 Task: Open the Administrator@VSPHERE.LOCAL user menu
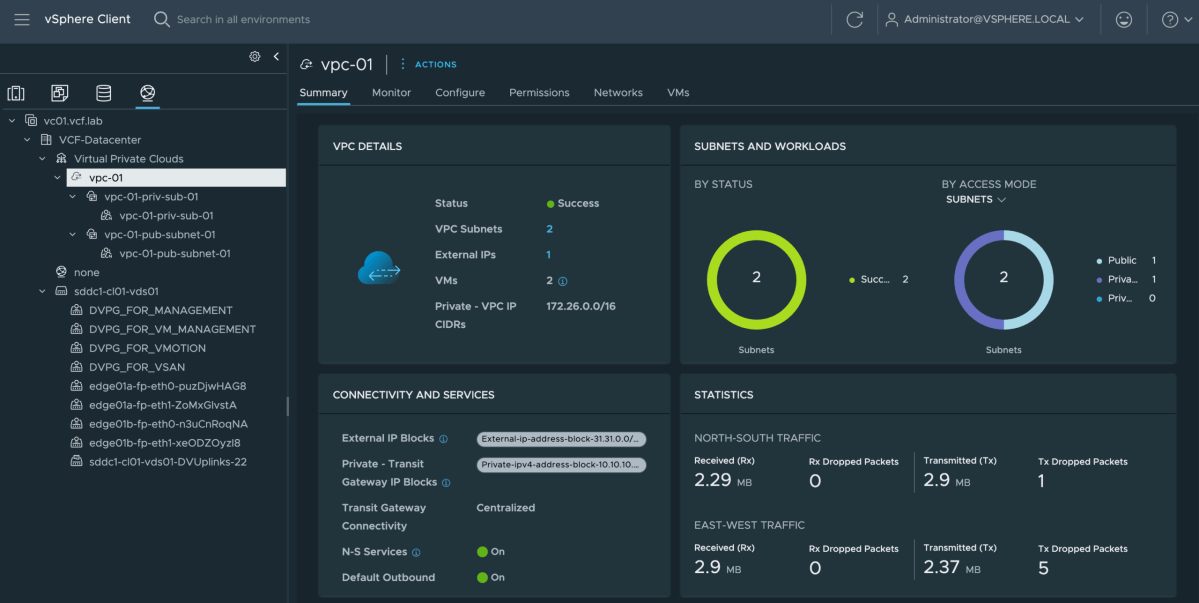(x=985, y=19)
